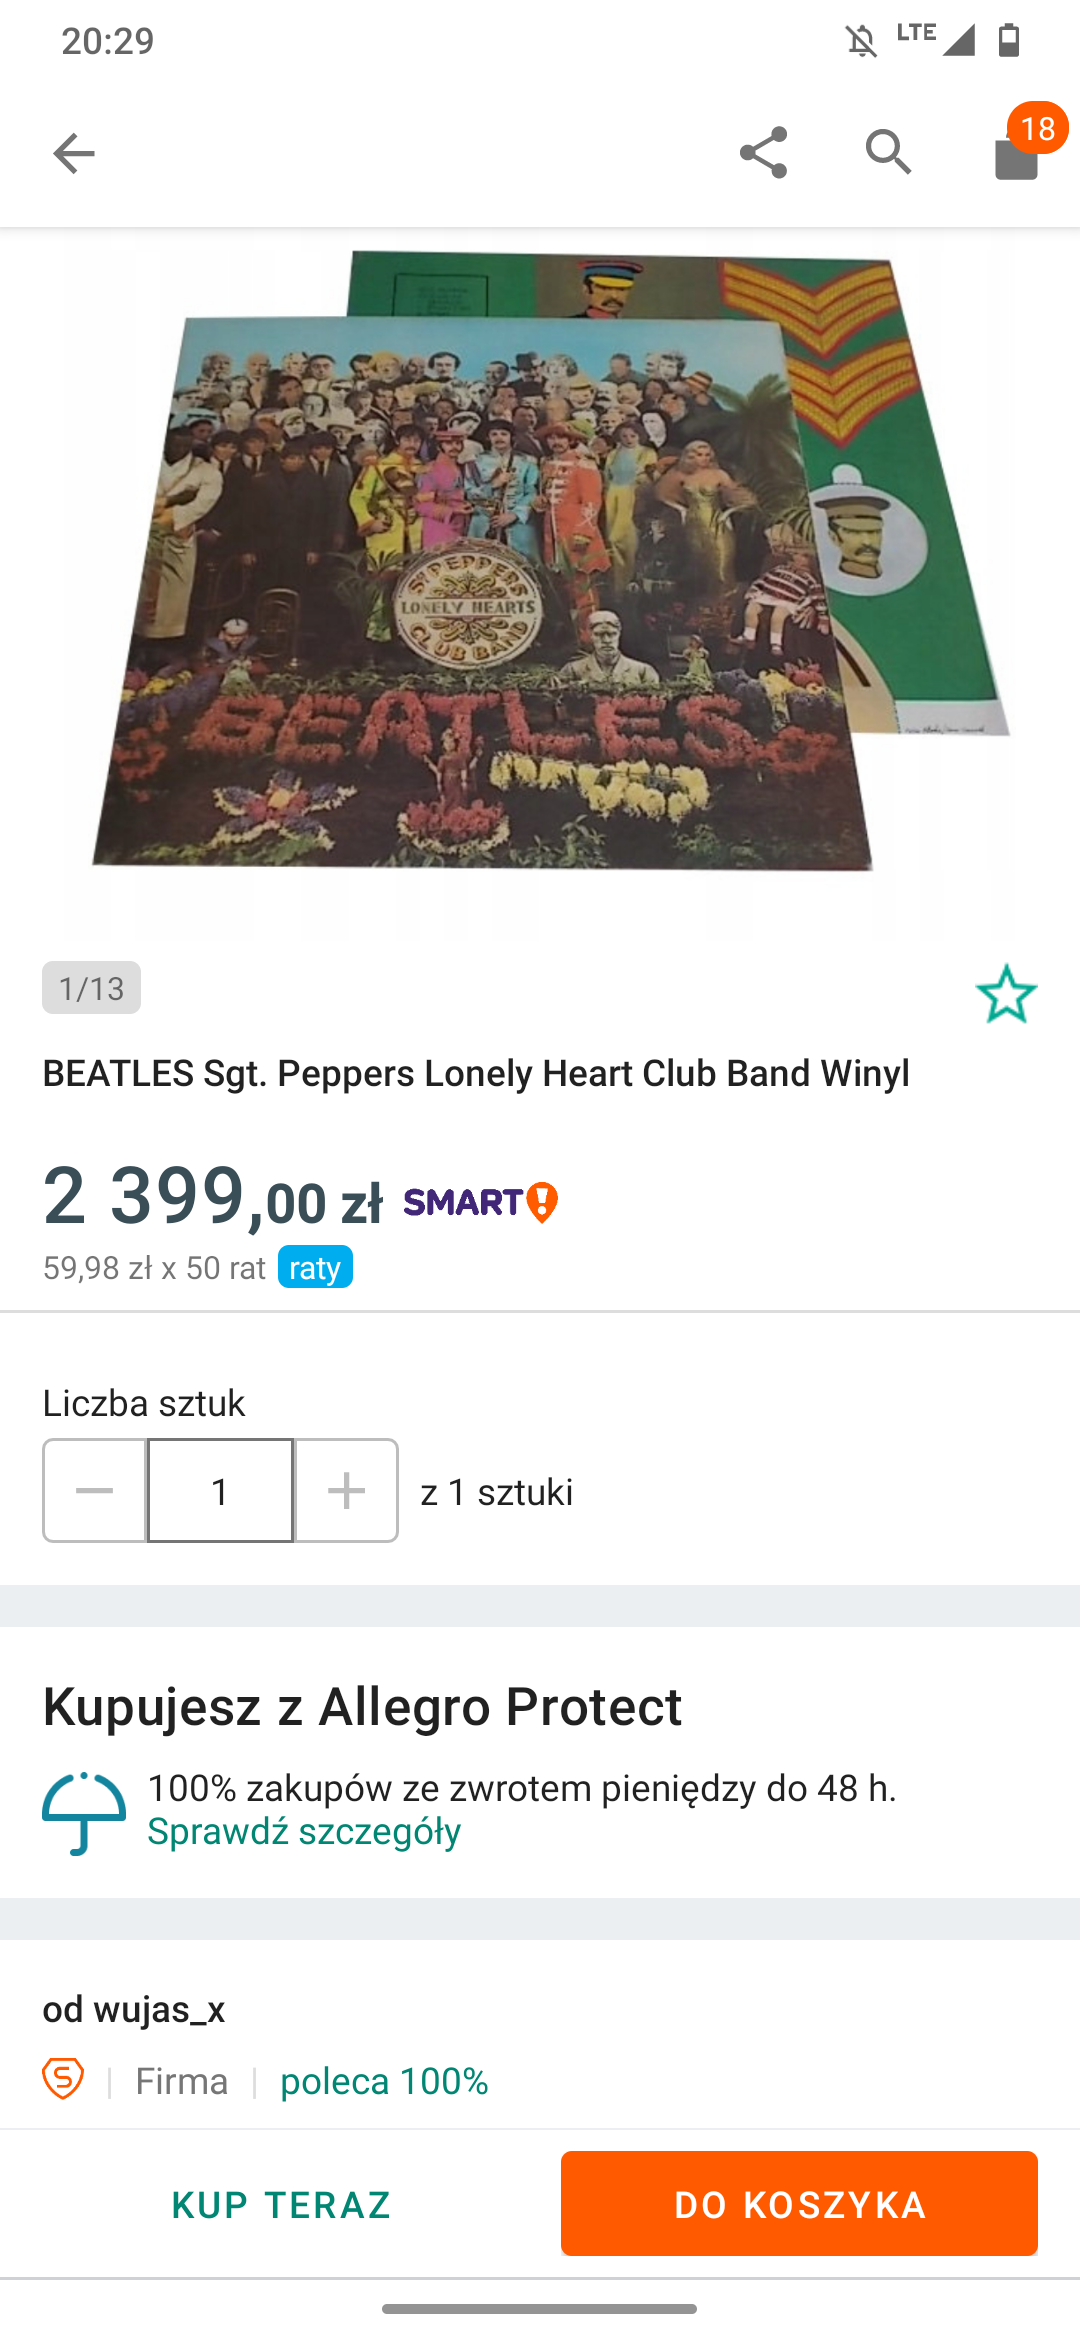This screenshot has height=2340, width=1080.
Task: Tap the product title text
Action: (x=476, y=1073)
